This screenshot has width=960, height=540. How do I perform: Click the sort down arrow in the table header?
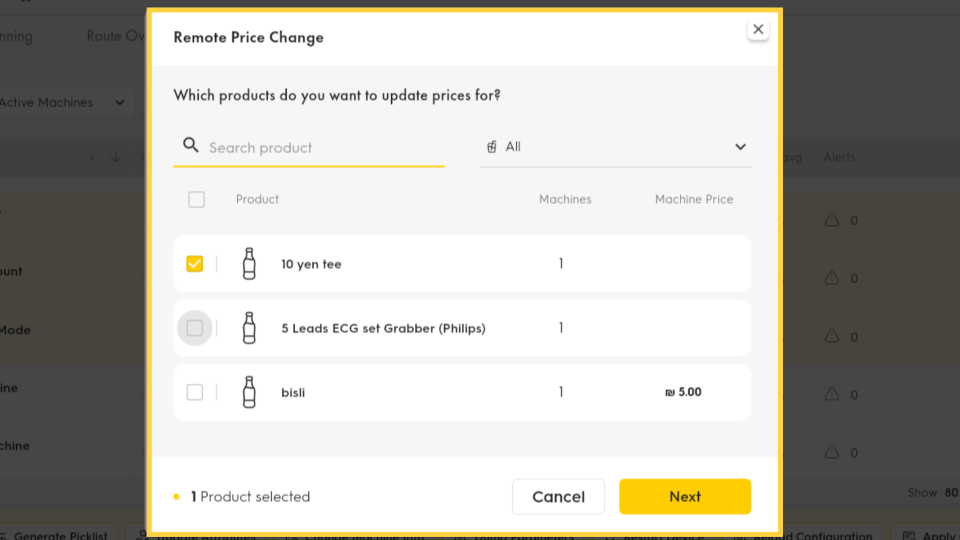[x=116, y=157]
